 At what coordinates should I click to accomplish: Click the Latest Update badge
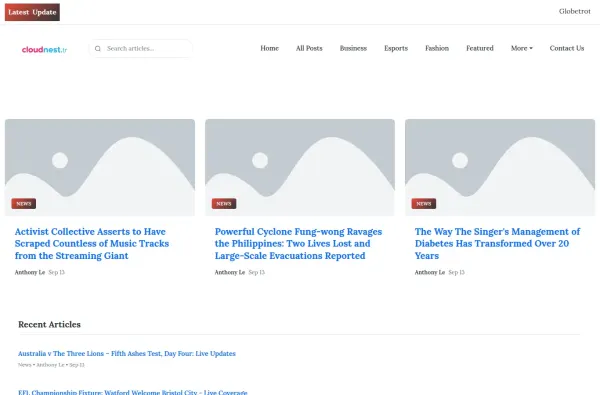[x=32, y=12]
